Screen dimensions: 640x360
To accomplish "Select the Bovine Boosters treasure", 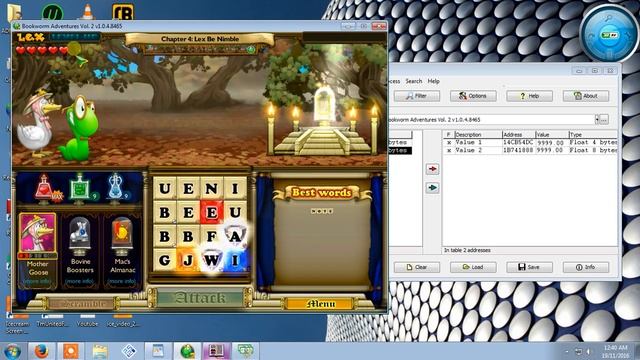I will pyautogui.click(x=80, y=236).
